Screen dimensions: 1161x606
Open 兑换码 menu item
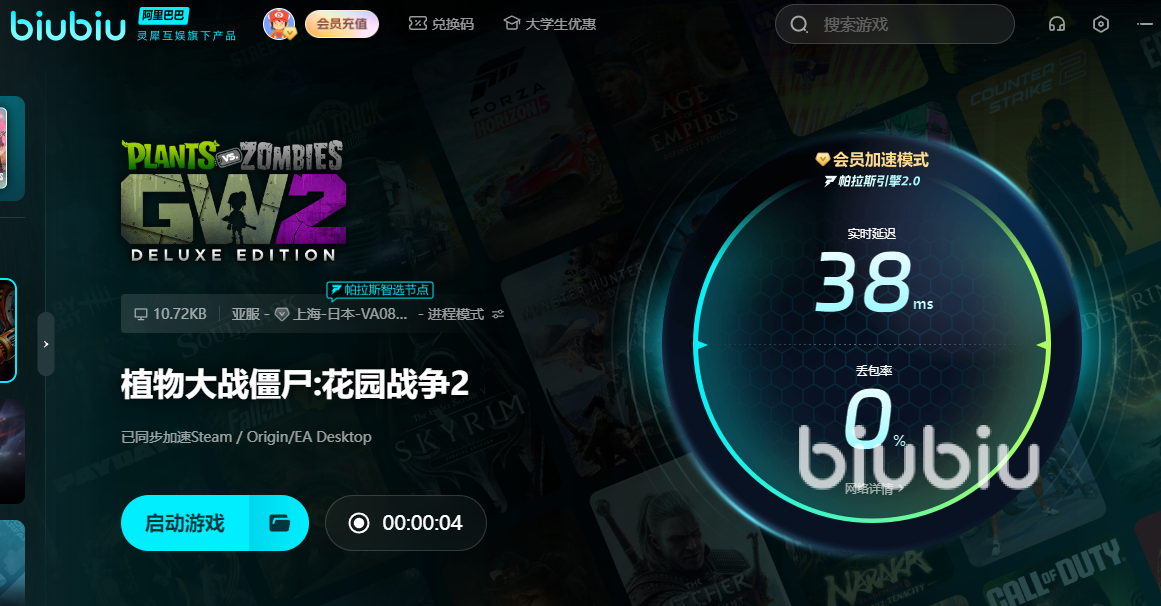tap(452, 24)
